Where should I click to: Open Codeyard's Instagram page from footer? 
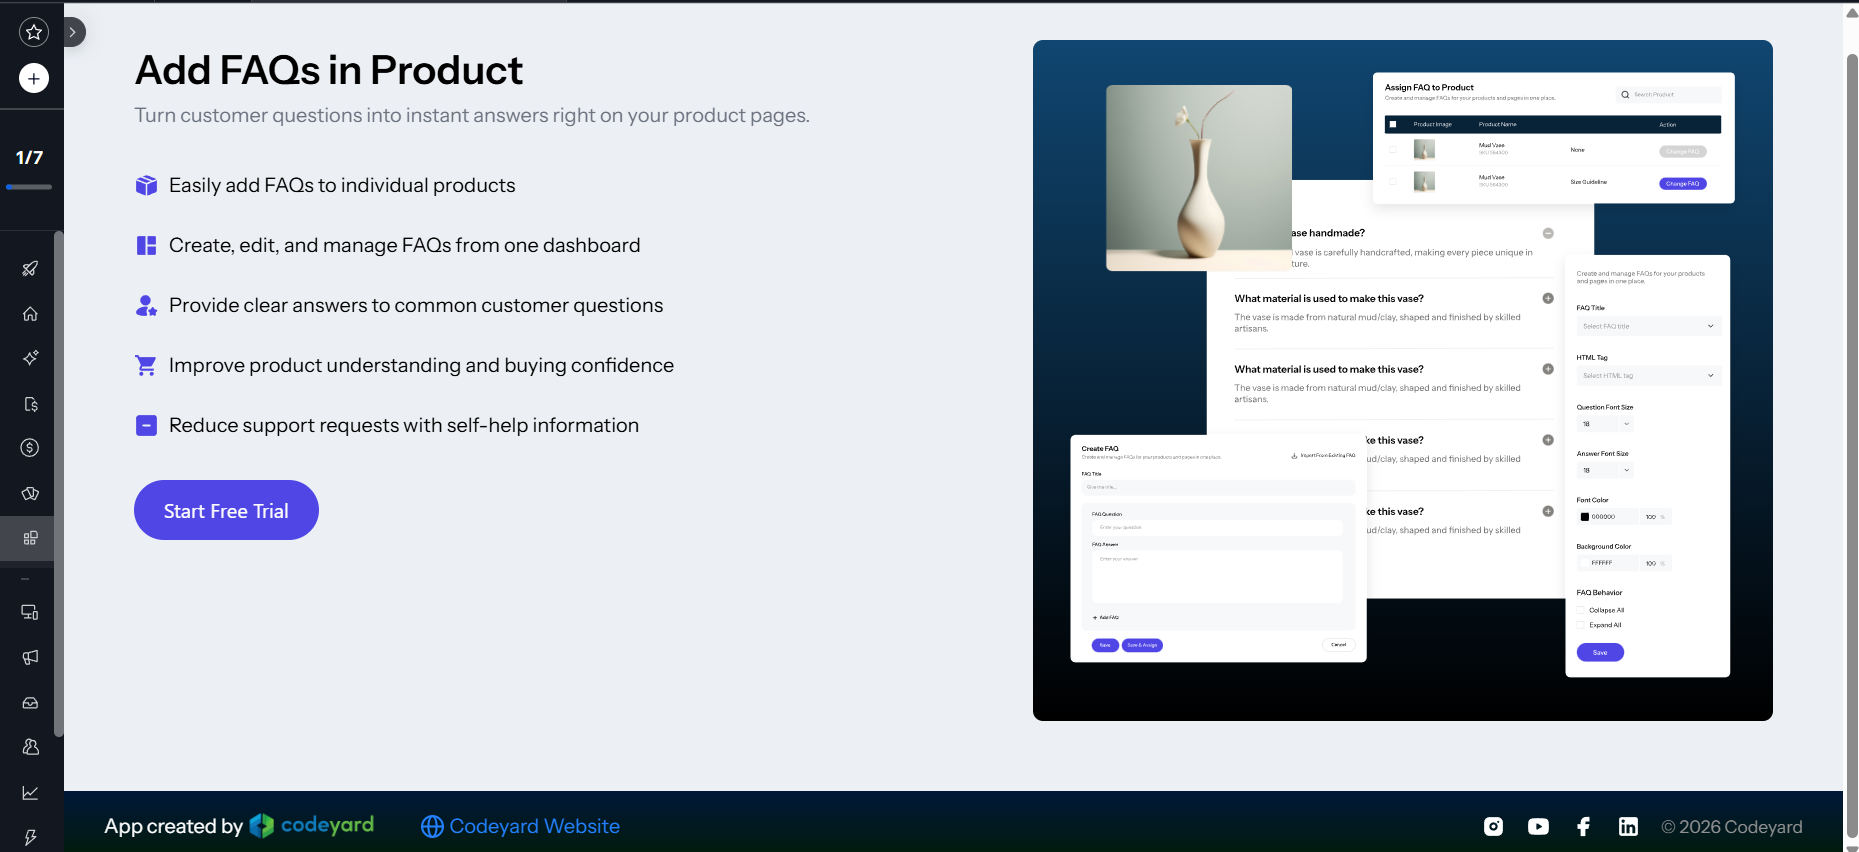pyautogui.click(x=1493, y=826)
